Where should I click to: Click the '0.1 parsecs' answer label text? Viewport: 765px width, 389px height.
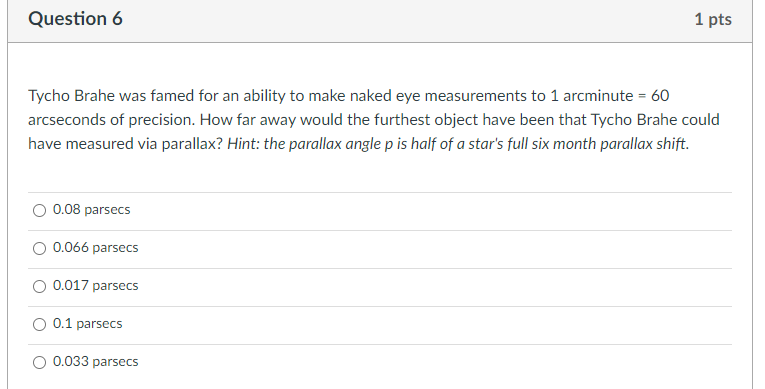point(88,324)
